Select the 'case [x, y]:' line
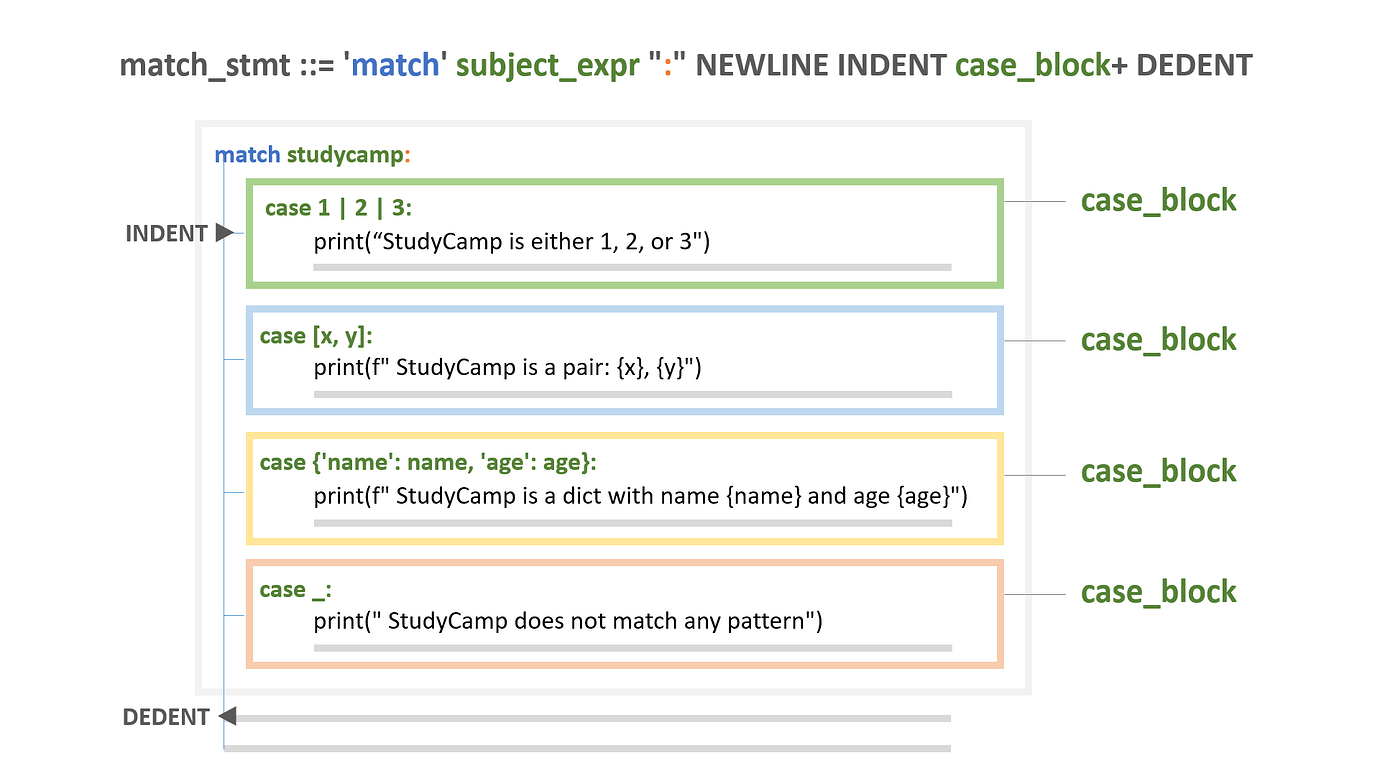Viewport: 1380px width, 776px height. 316,336
